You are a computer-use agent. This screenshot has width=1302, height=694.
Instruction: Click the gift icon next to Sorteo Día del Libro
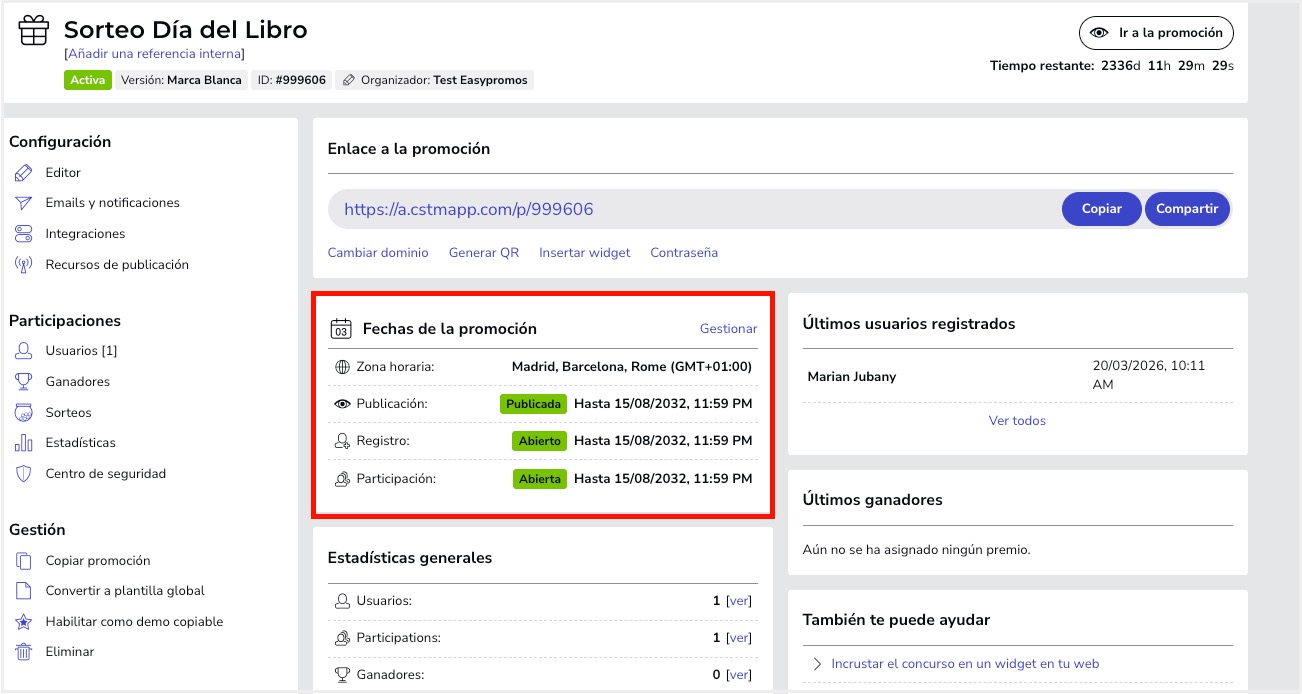click(x=33, y=29)
